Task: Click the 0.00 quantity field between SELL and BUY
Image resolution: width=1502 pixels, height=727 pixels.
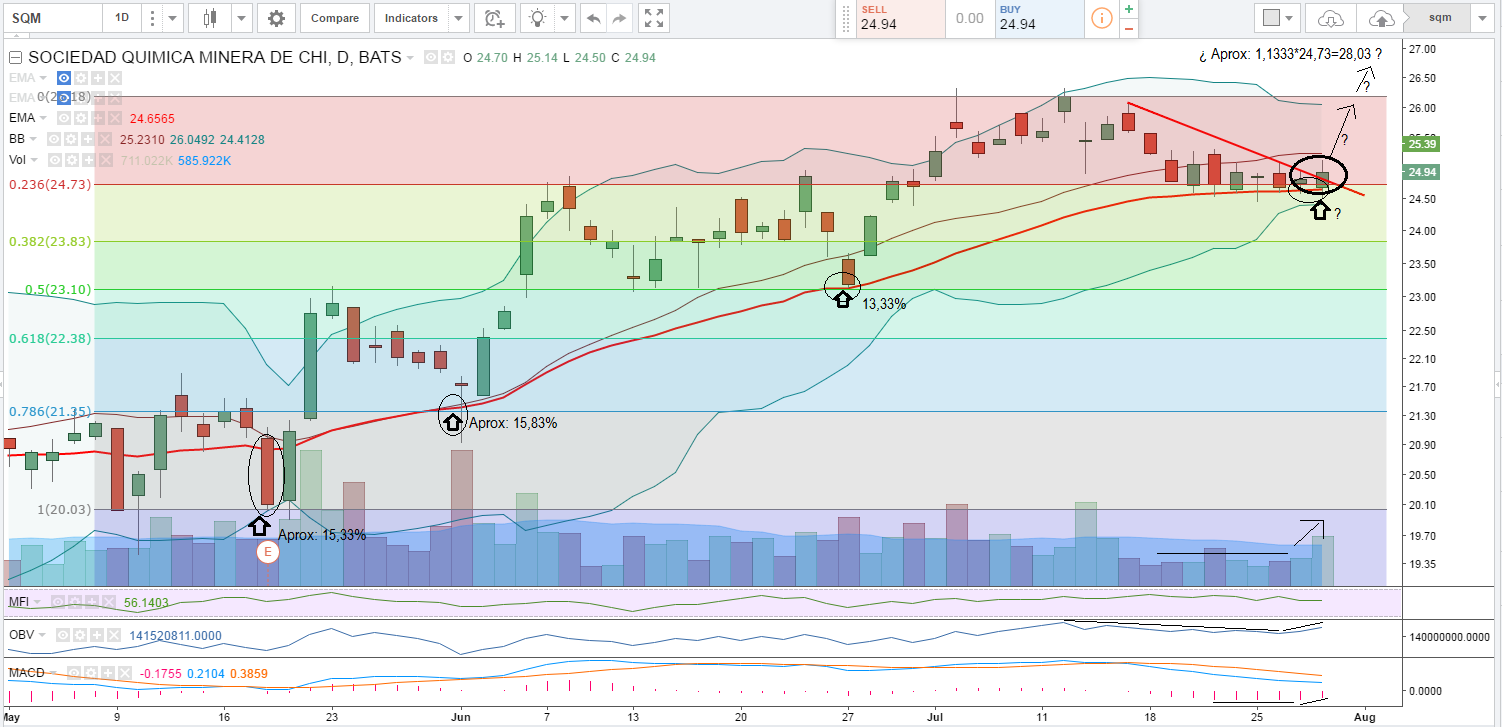Action: [968, 18]
